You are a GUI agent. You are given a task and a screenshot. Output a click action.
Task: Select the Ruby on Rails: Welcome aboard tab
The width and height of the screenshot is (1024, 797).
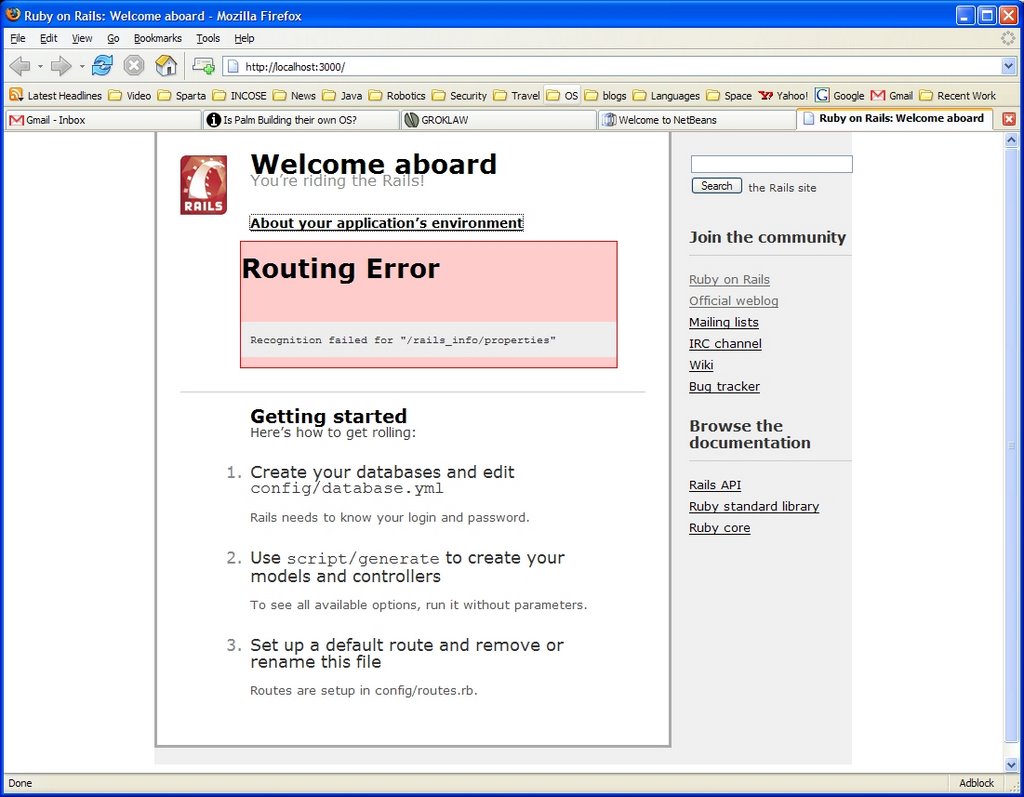click(x=895, y=118)
